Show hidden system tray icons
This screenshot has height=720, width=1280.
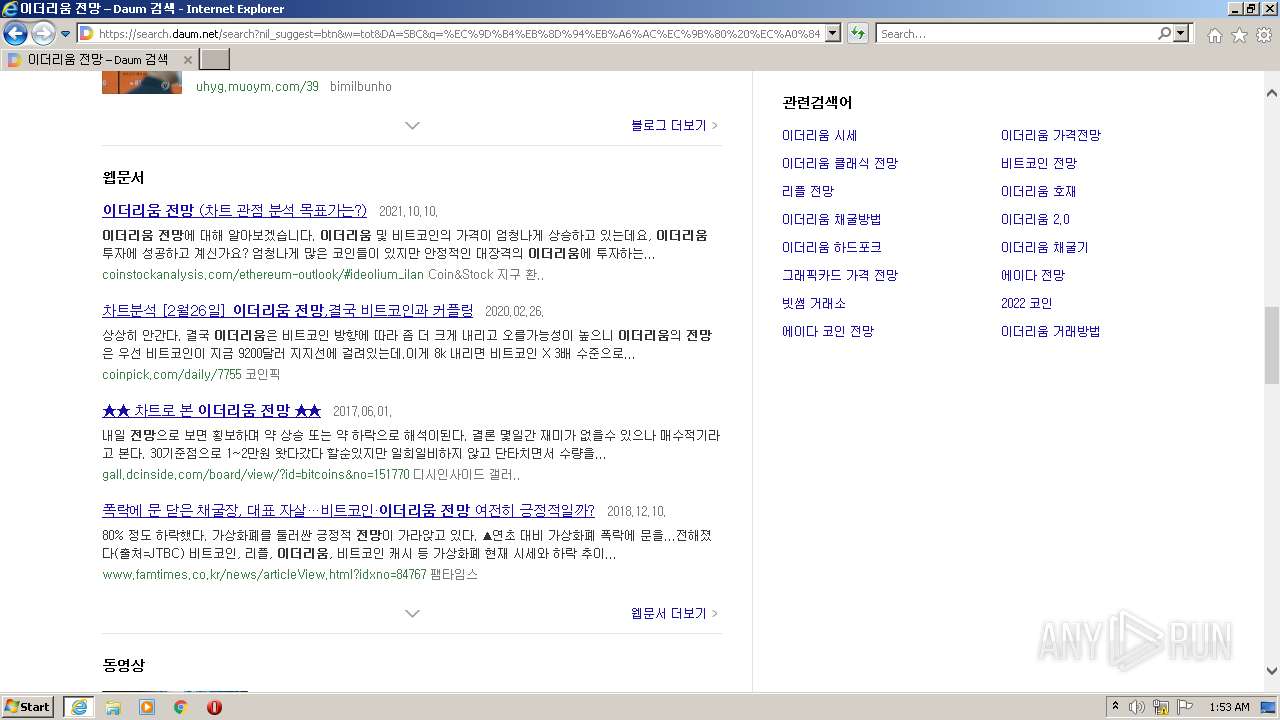[1115, 706]
